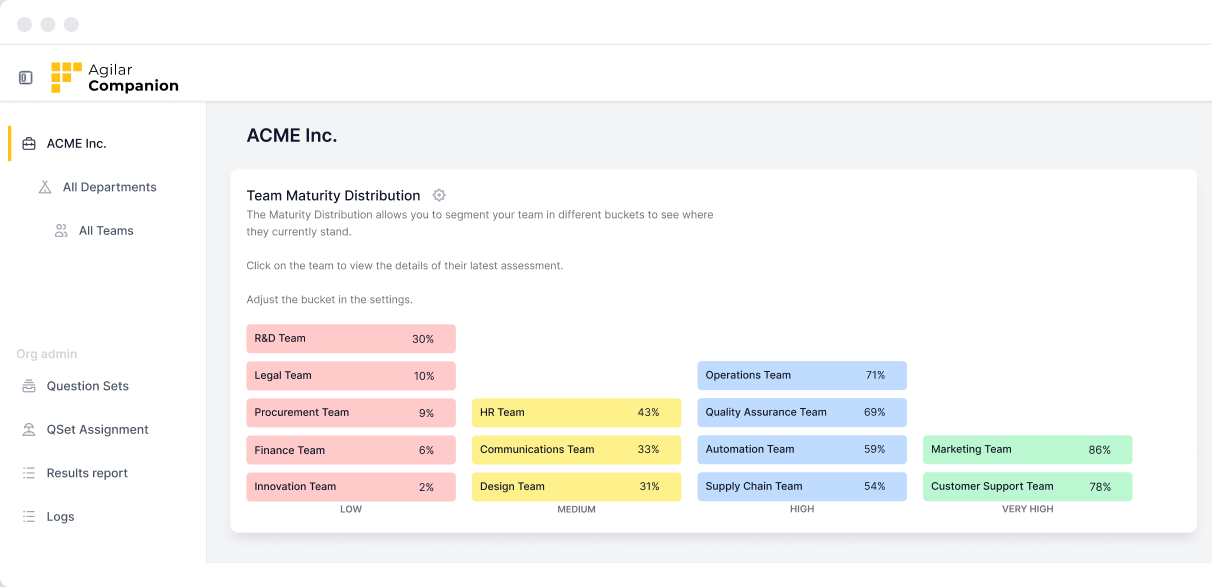
Task: Click the Results report list icon
Action: (x=29, y=473)
